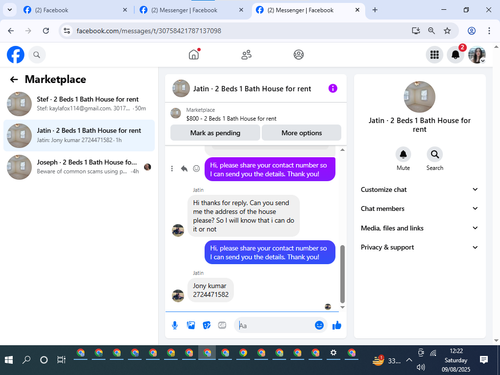
Task: Attach a photo using the image icon
Action: tap(191, 325)
